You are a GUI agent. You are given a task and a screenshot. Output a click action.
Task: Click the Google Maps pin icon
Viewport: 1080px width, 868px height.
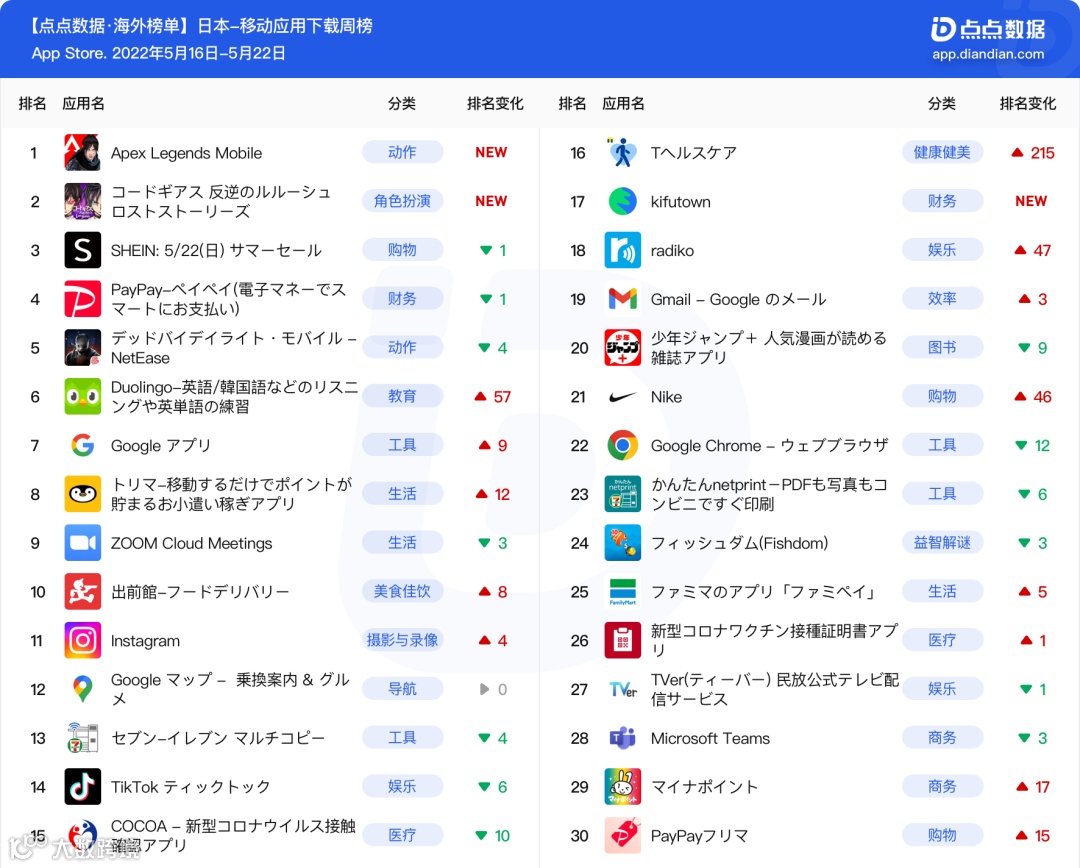pos(82,690)
